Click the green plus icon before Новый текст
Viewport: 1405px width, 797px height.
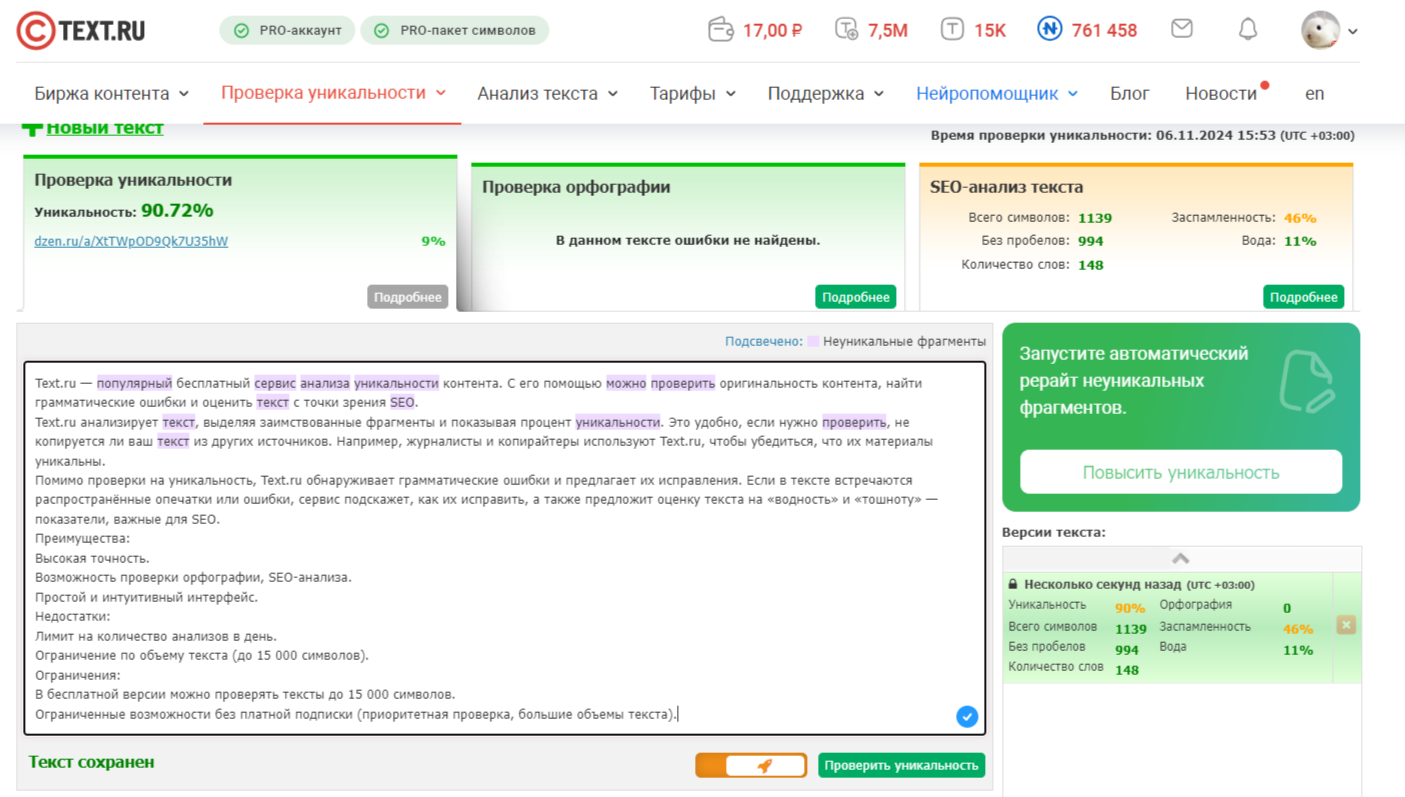[32, 128]
